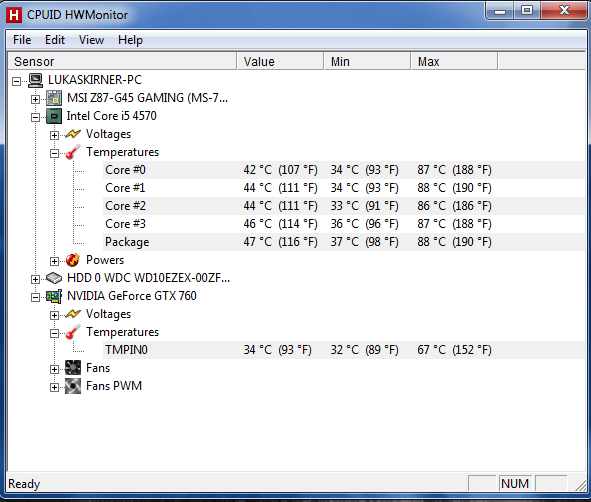Click the NVIDIA GeForce GTX 760 card icon

(x=54, y=296)
